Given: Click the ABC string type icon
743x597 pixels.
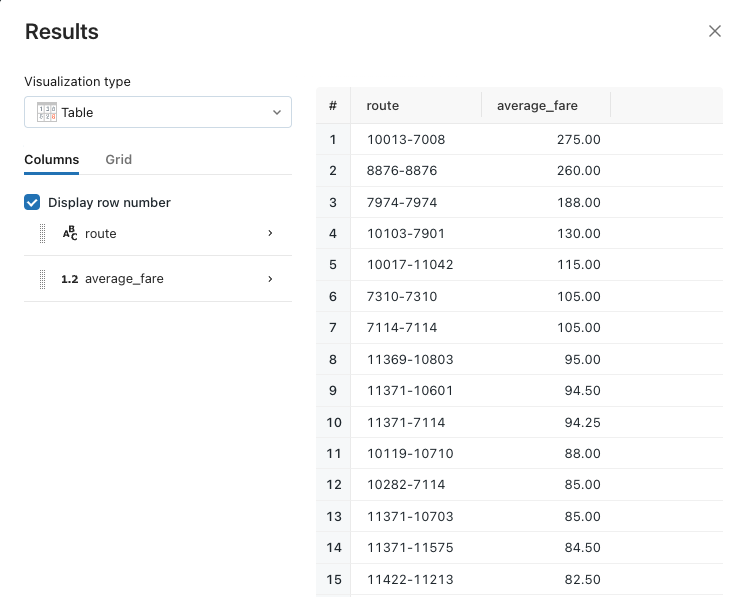Looking at the screenshot, I should click(x=70, y=233).
